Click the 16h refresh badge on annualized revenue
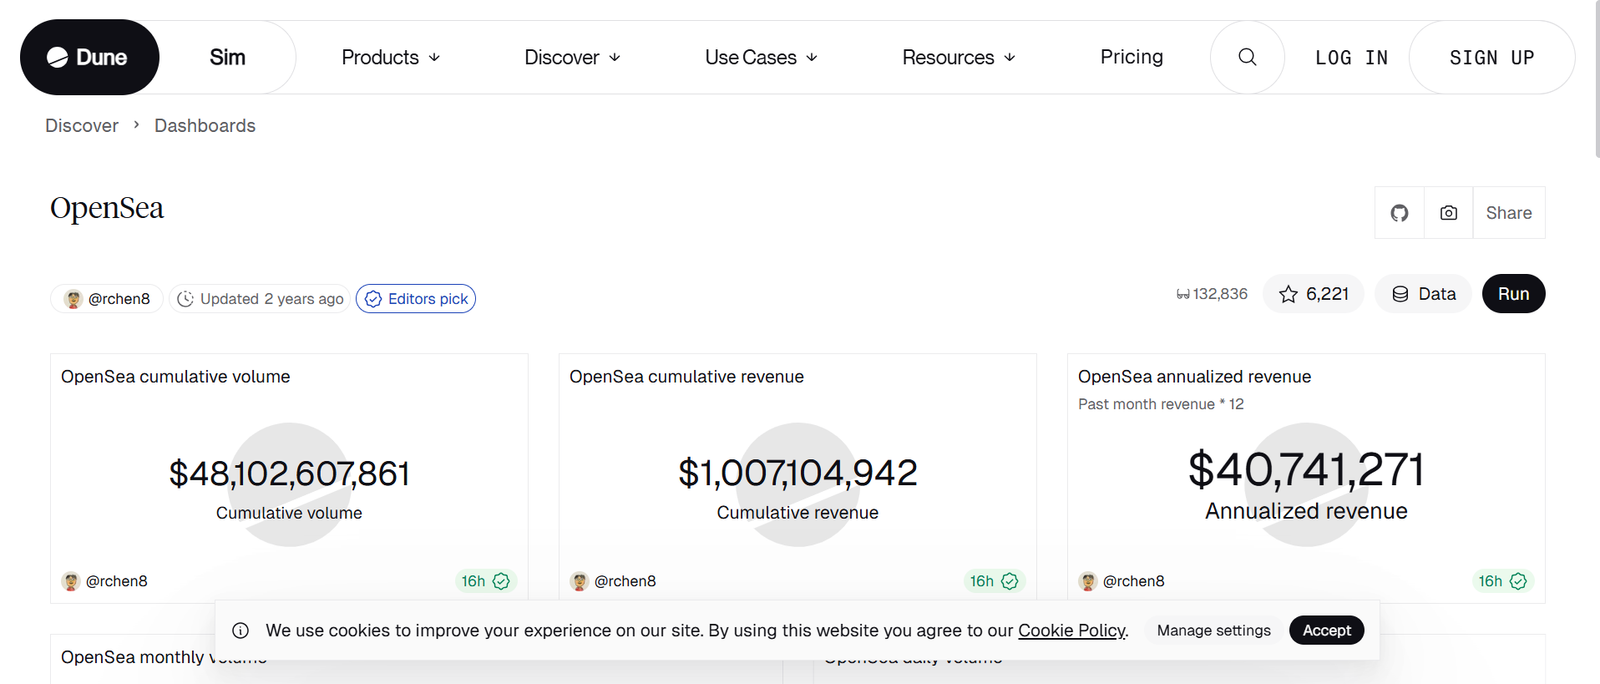1600x684 pixels. tap(1502, 581)
